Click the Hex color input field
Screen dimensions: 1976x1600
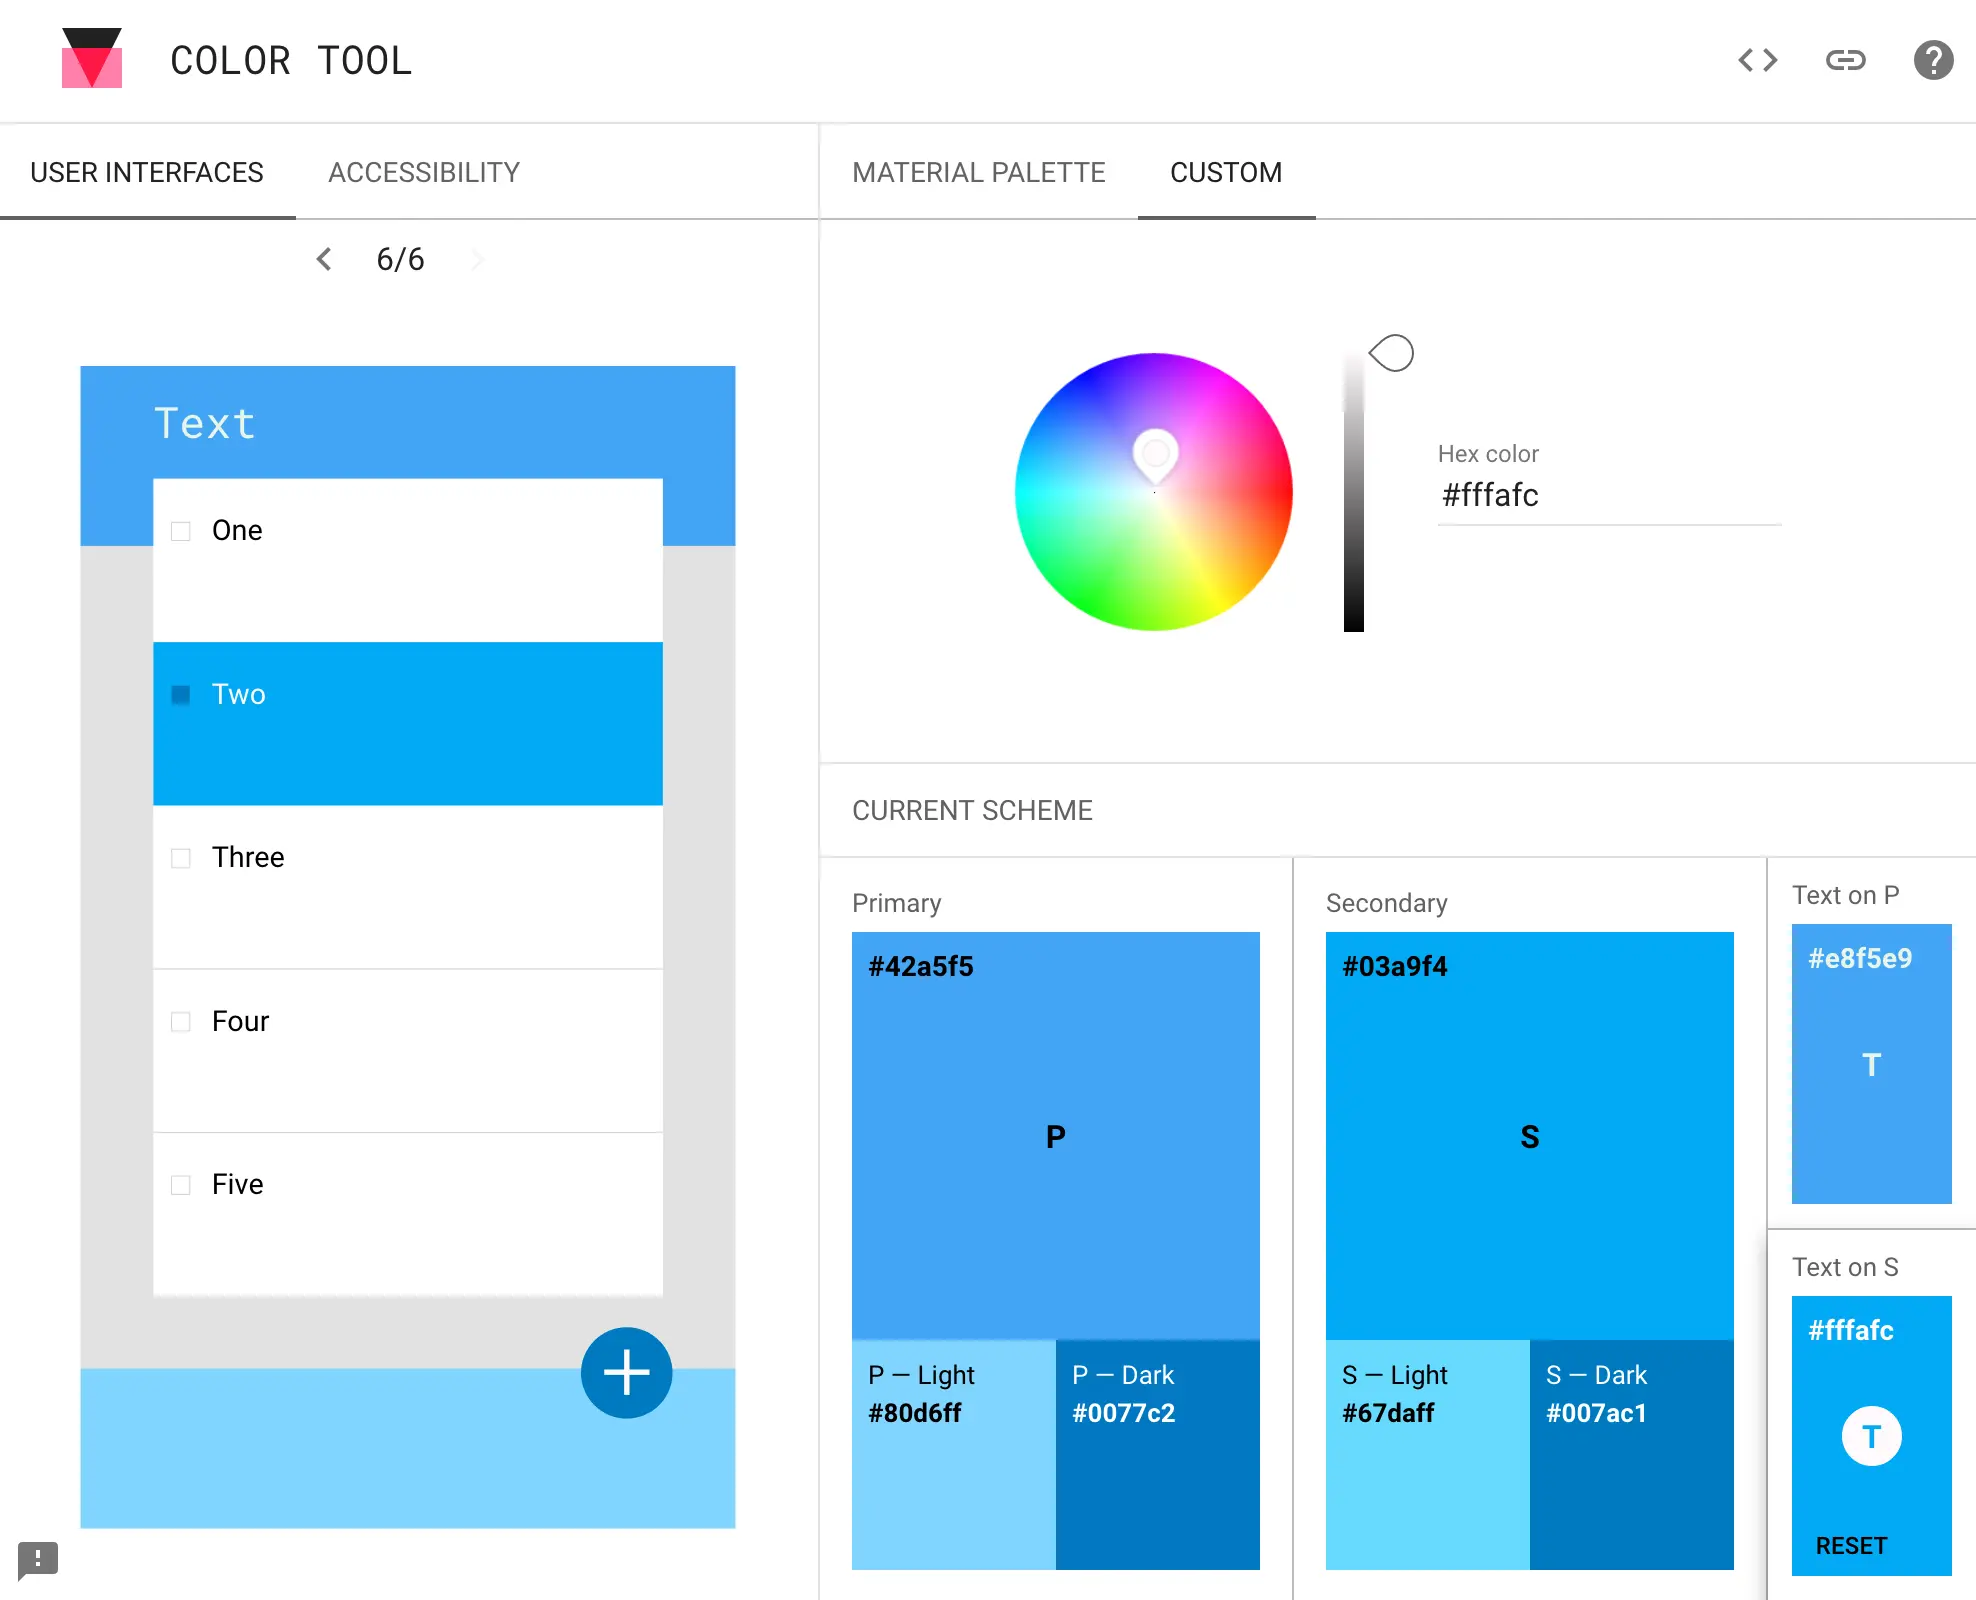click(1608, 496)
